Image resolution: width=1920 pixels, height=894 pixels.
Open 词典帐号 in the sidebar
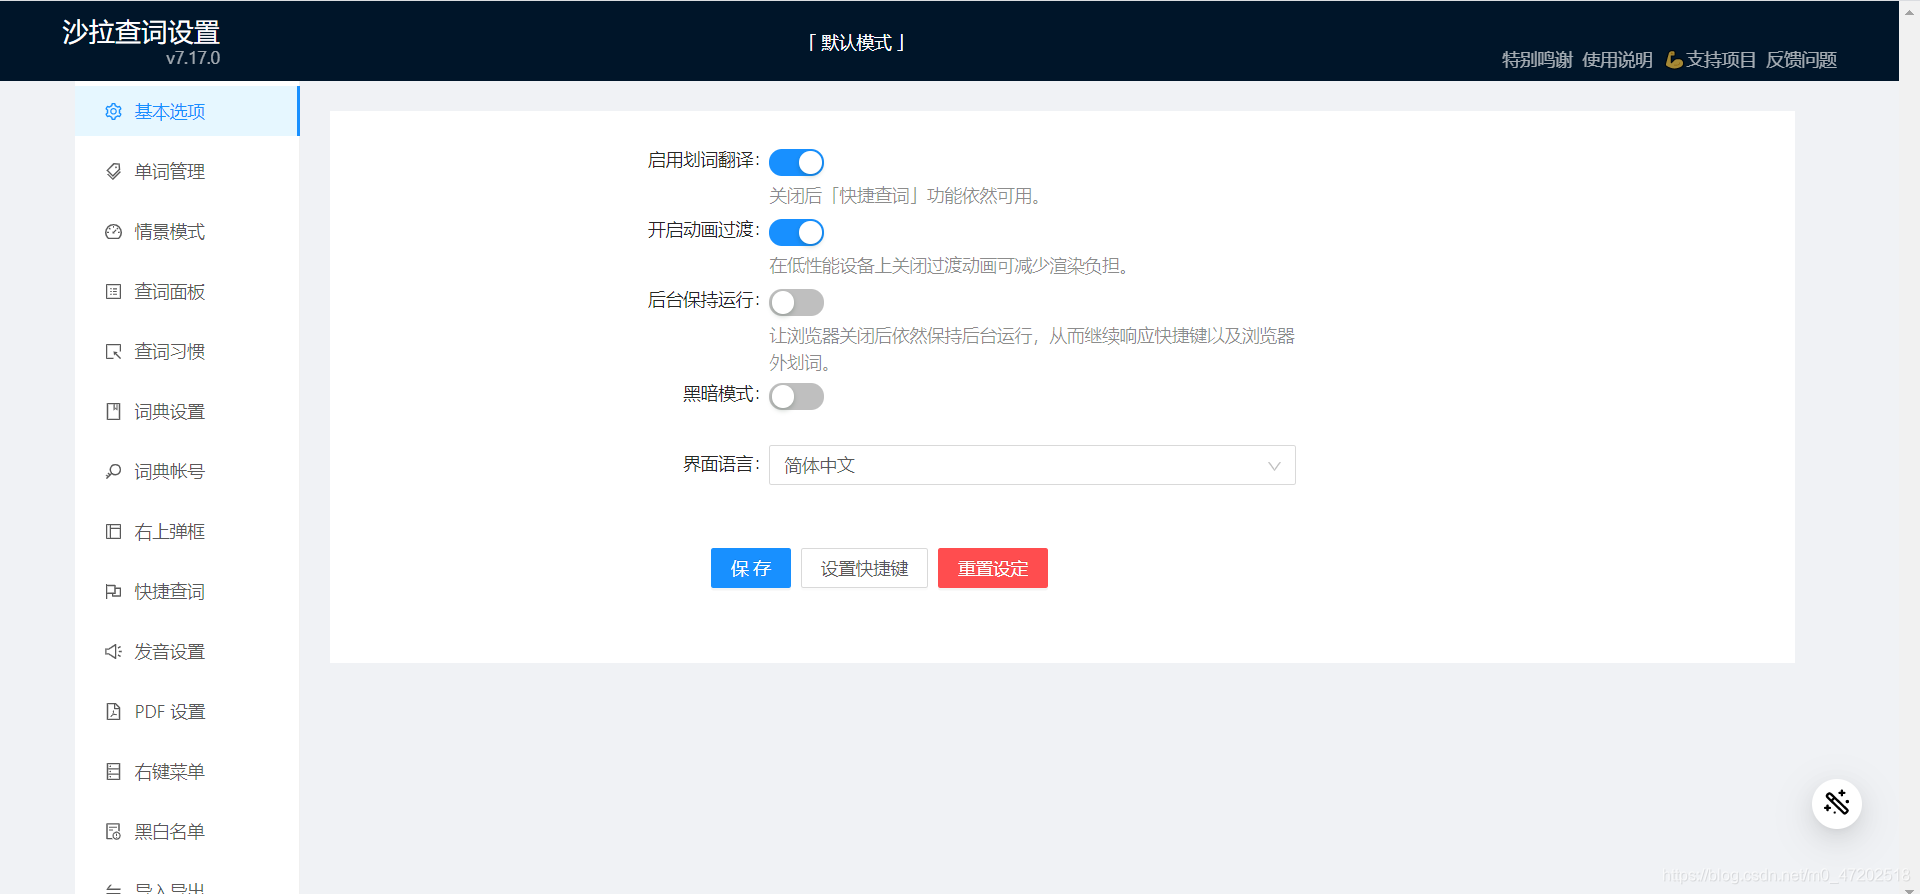point(187,471)
